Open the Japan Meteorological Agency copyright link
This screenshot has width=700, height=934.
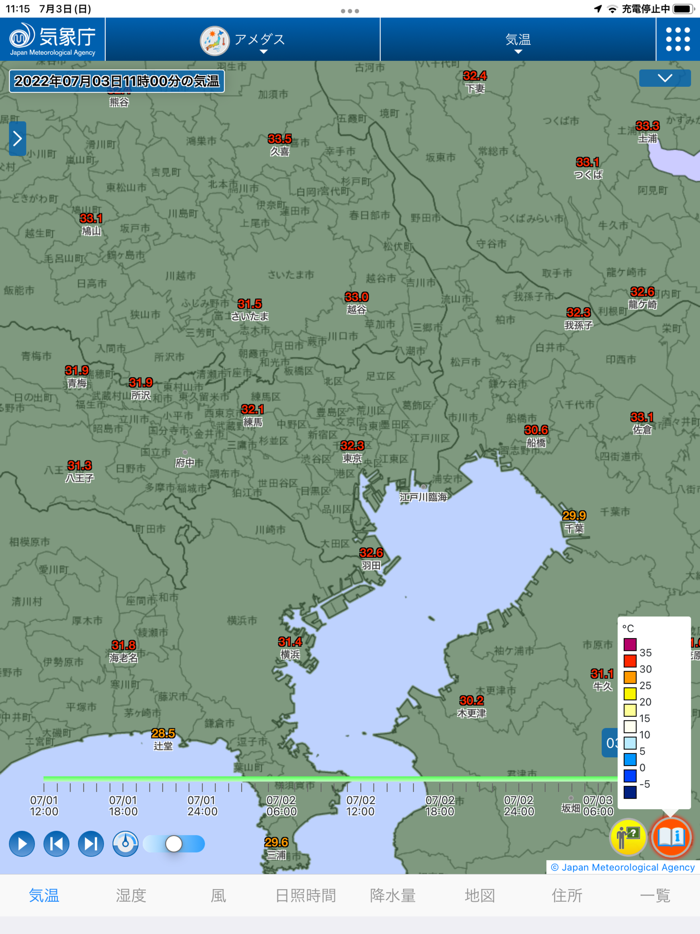point(623,867)
